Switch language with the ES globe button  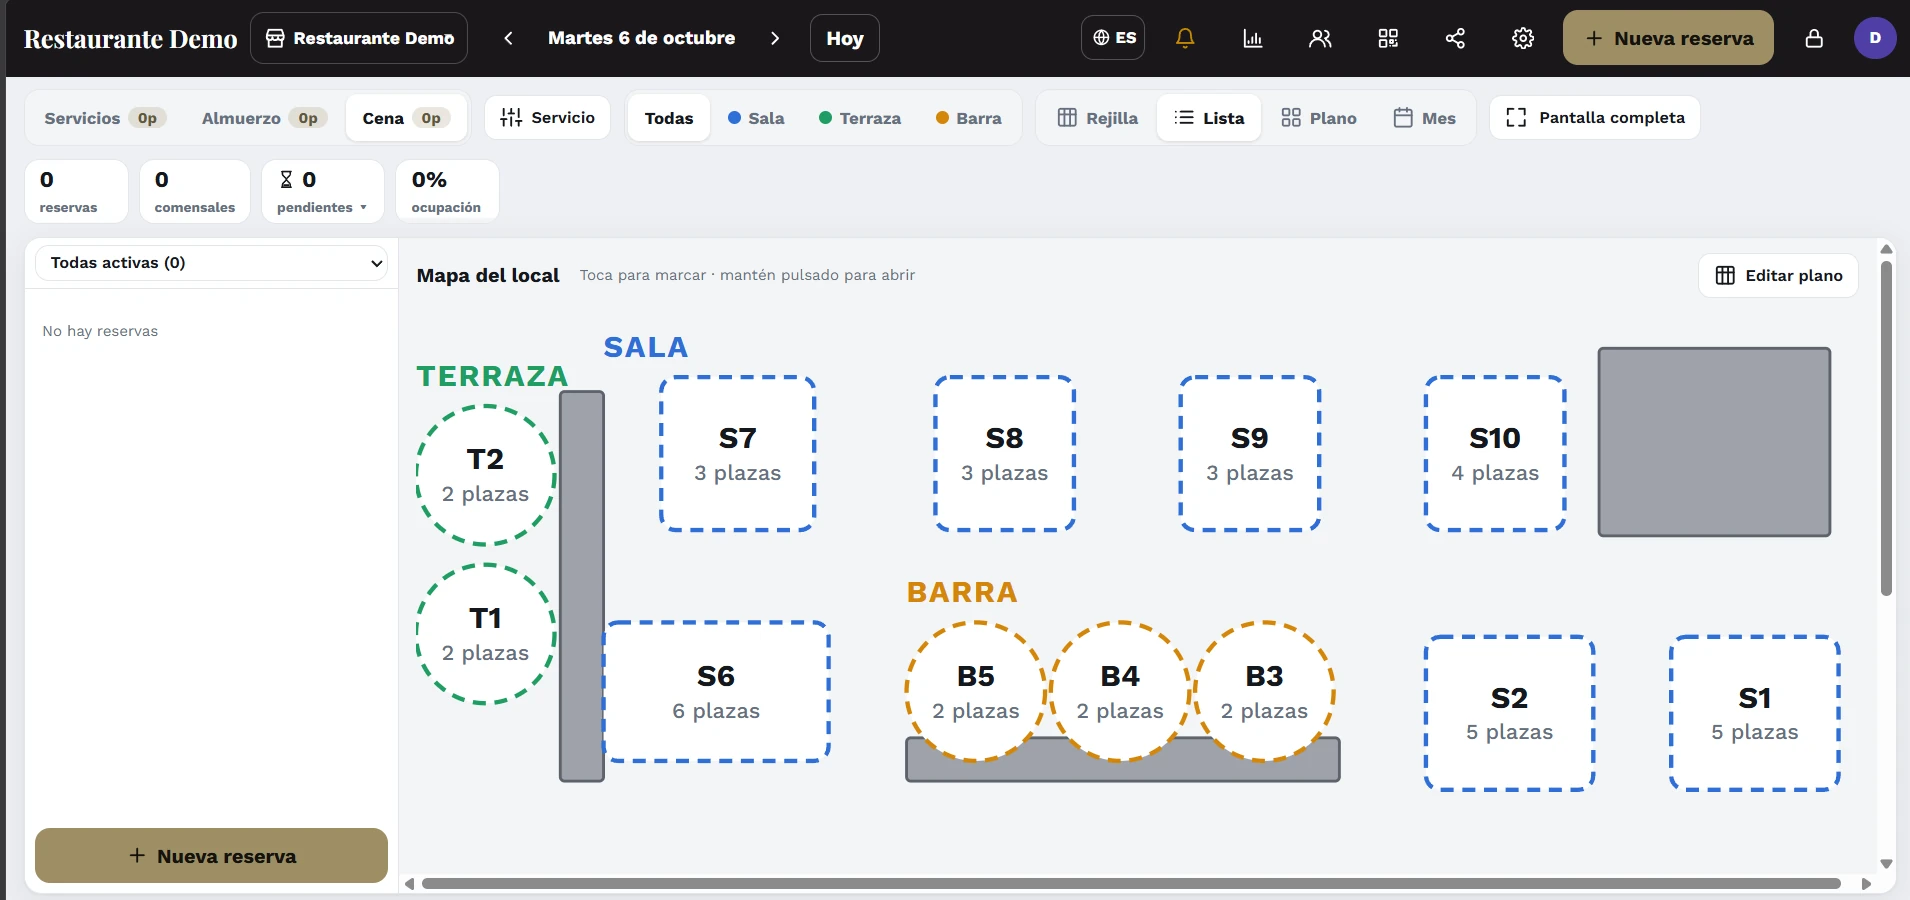1113,38
